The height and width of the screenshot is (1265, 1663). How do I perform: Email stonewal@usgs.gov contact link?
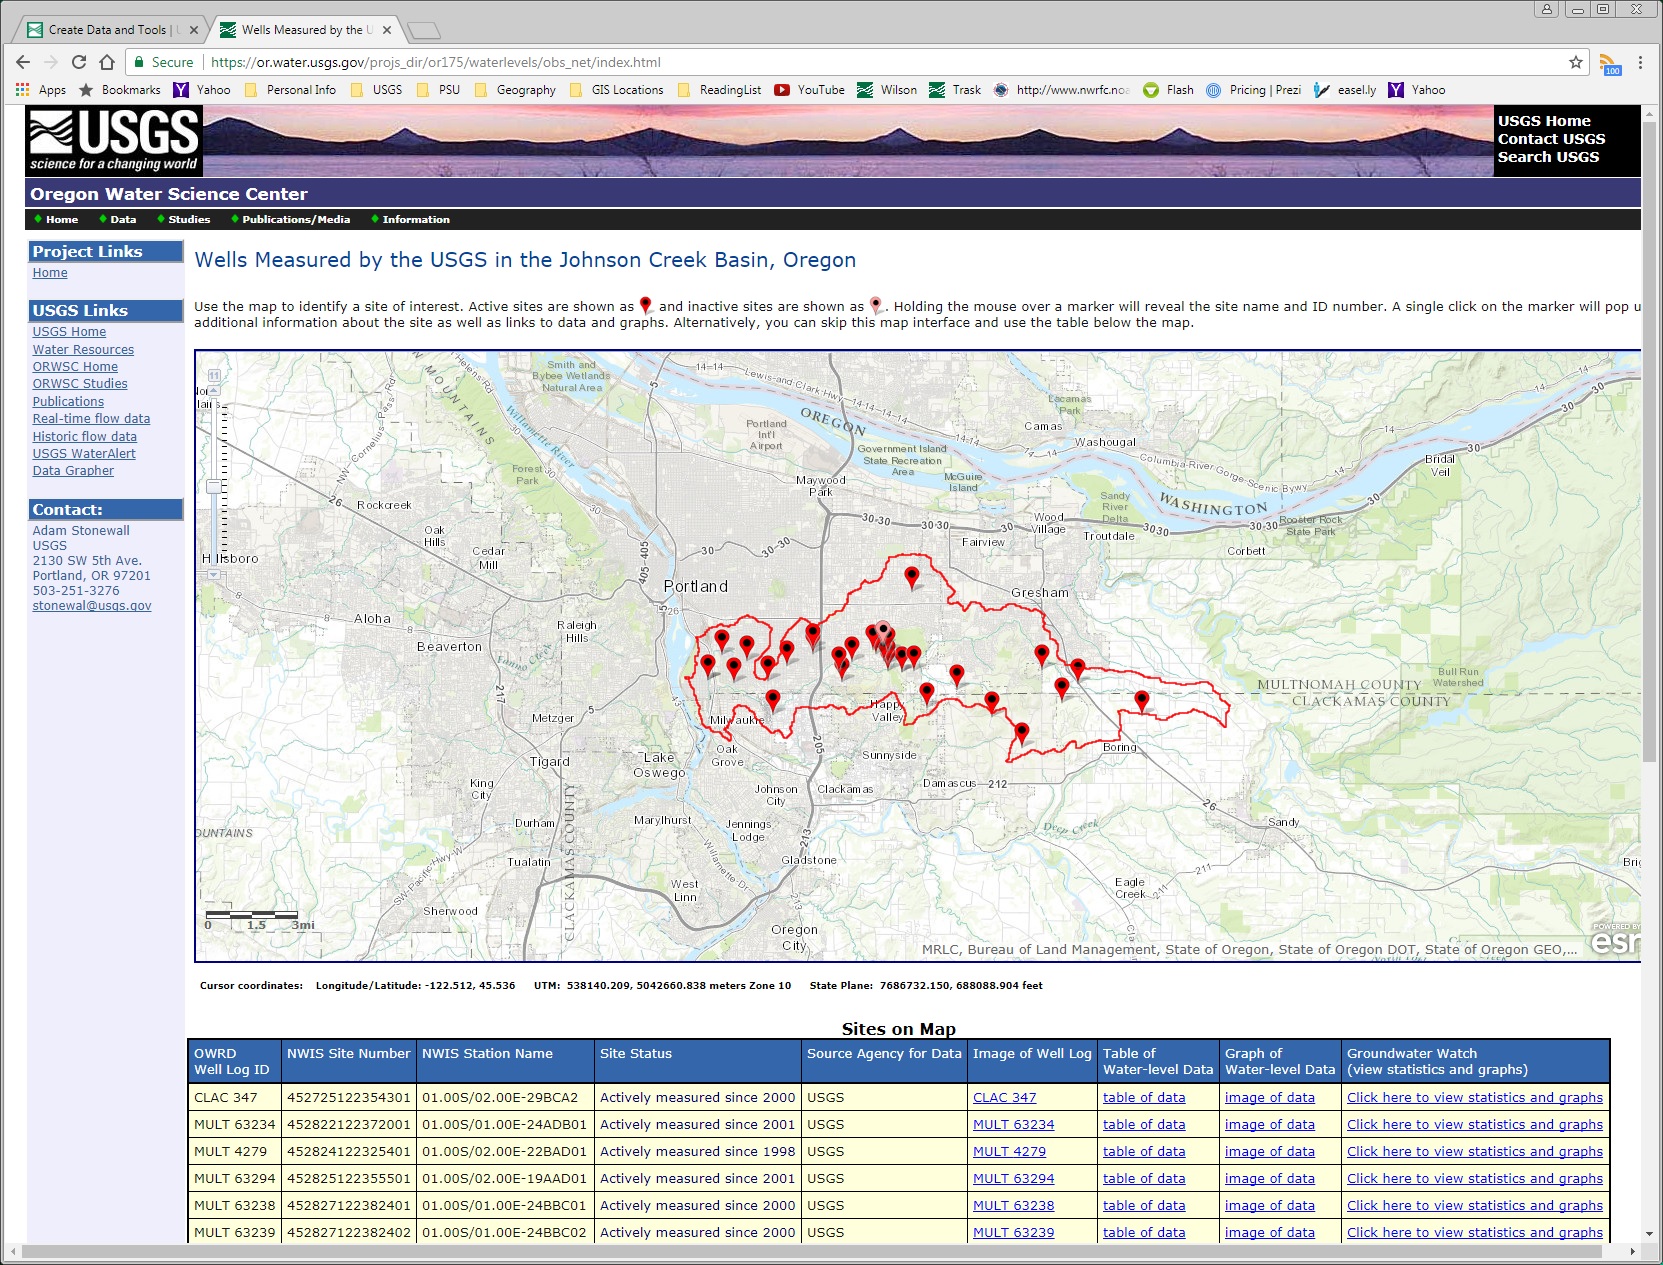click(92, 606)
